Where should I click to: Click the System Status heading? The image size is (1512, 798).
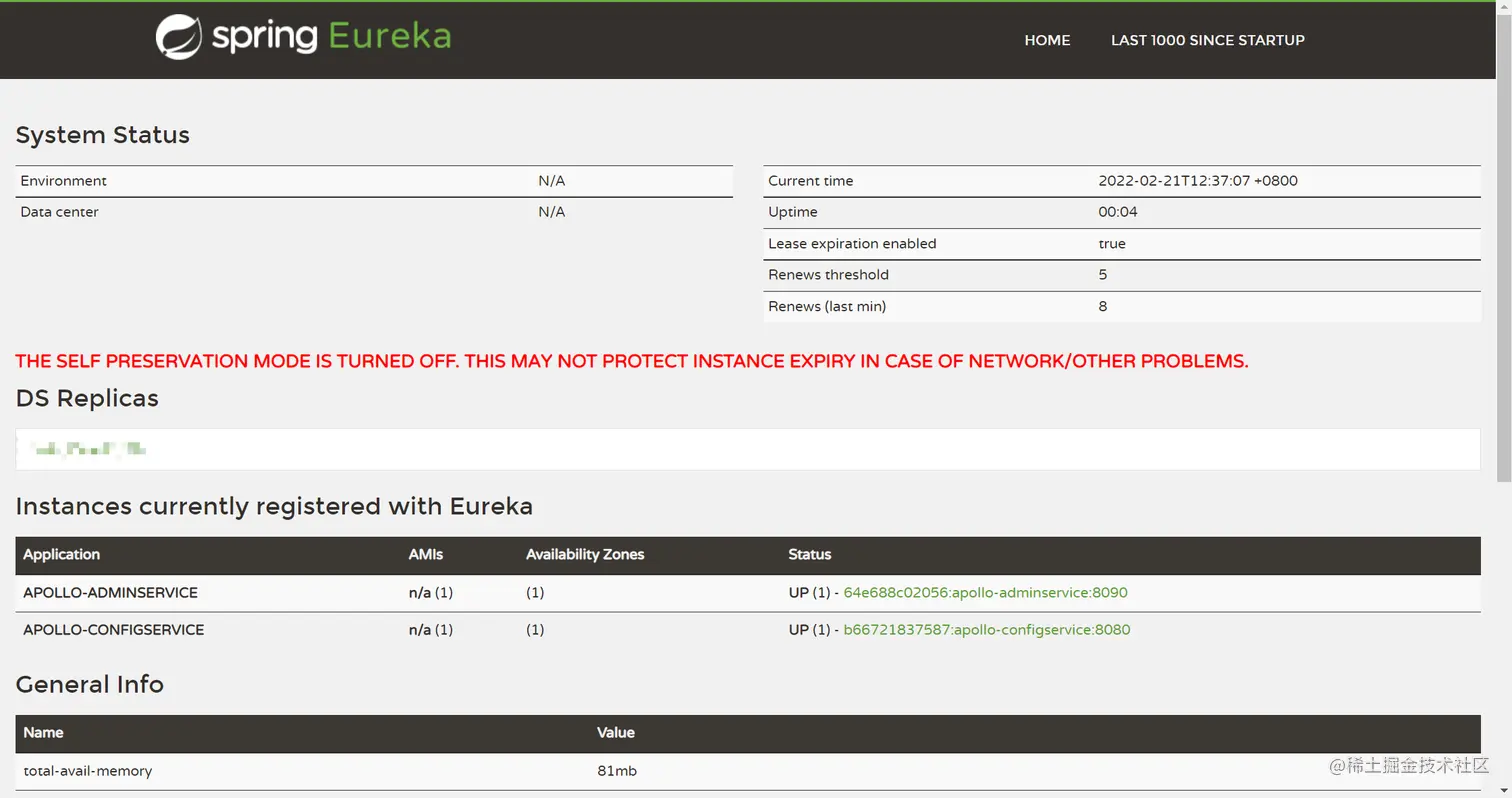click(102, 135)
